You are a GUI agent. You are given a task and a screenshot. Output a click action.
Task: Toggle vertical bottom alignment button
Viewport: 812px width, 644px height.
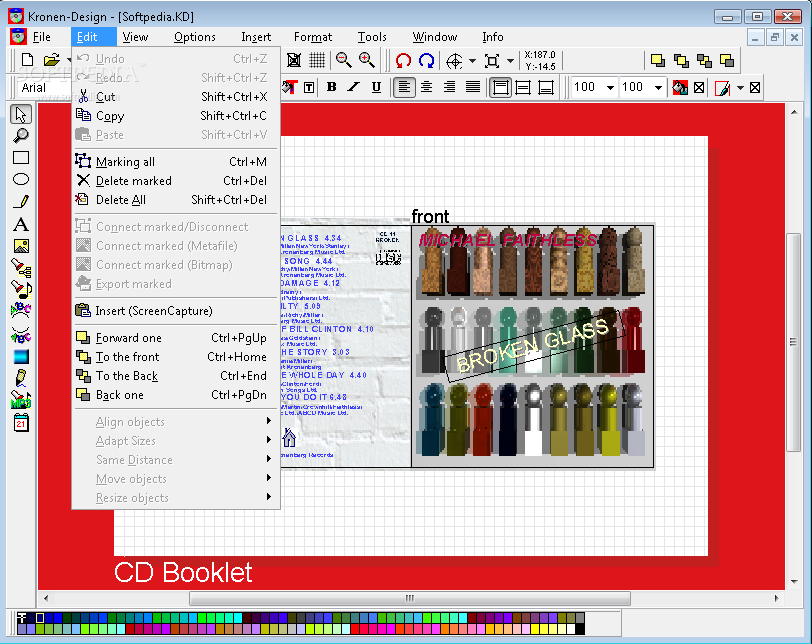pyautogui.click(x=546, y=87)
